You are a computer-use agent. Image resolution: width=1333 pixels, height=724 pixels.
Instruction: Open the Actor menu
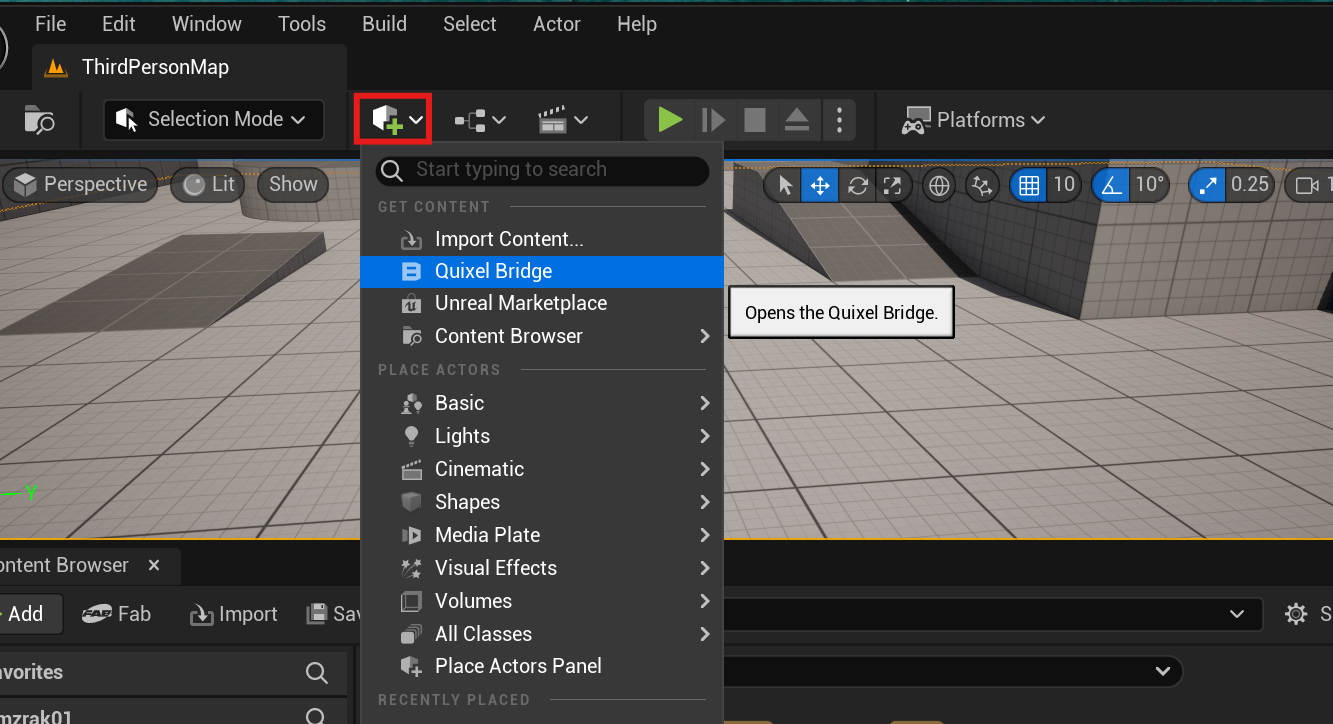tap(557, 24)
